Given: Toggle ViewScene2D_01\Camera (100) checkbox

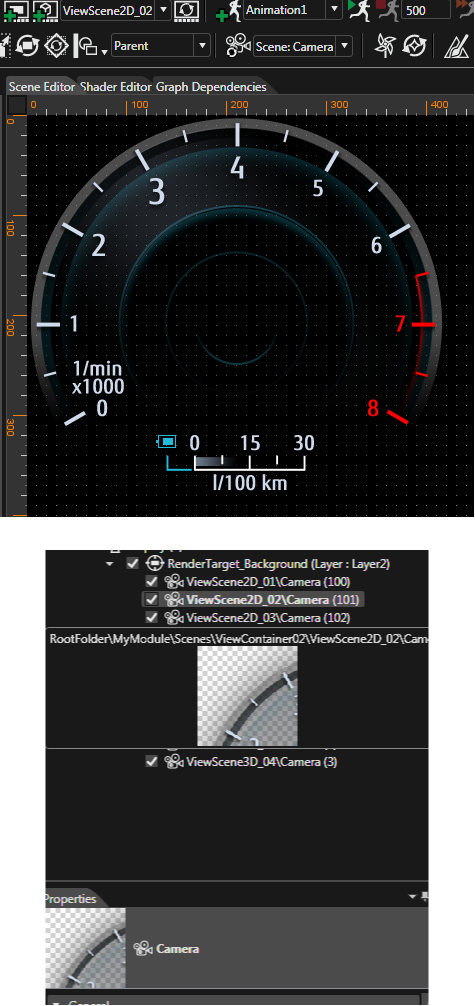Looking at the screenshot, I should point(151,582).
